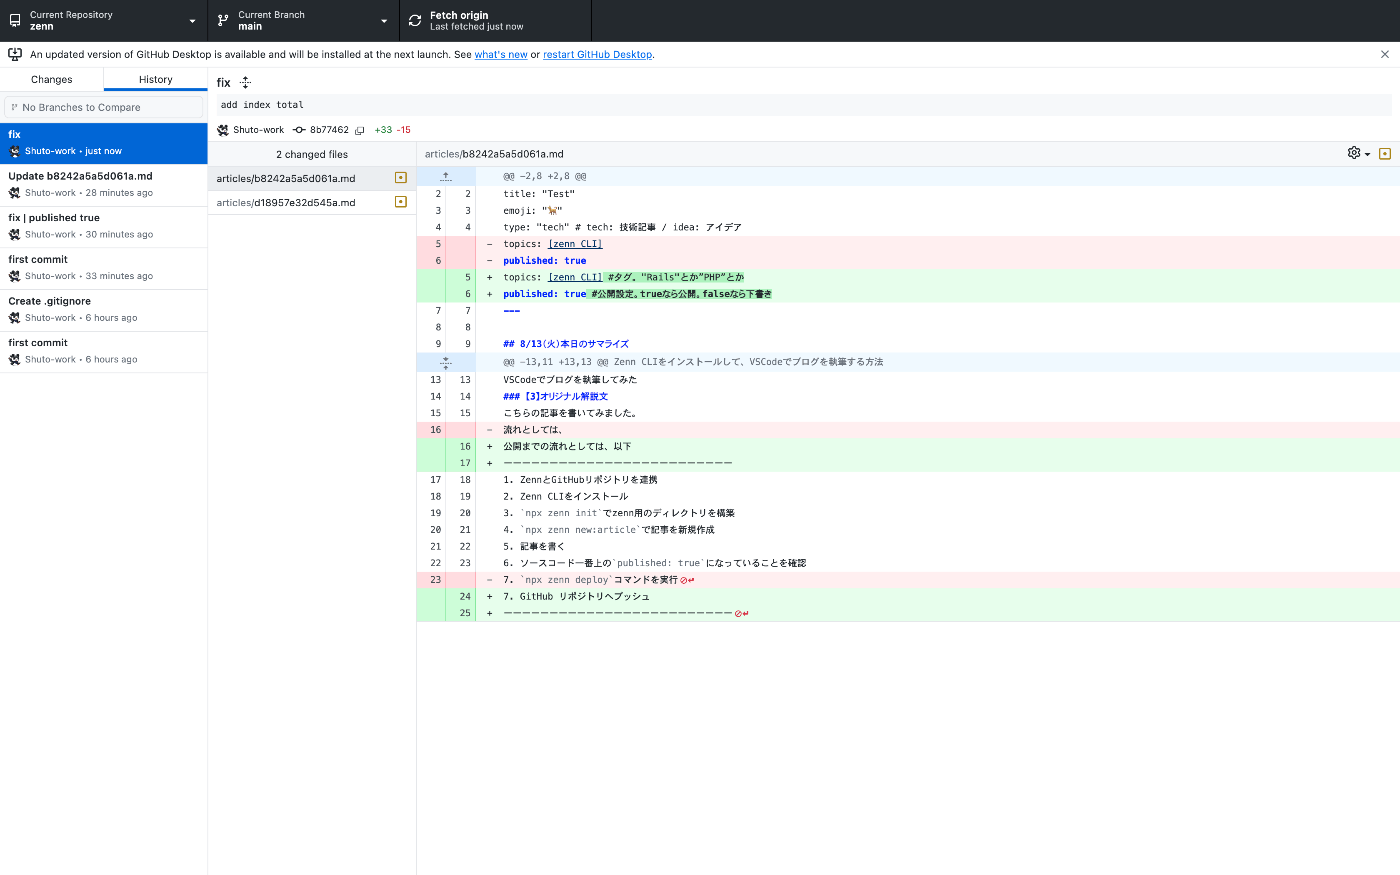Click the commit SHA 8b77462
The height and width of the screenshot is (875, 1400).
[329, 130]
